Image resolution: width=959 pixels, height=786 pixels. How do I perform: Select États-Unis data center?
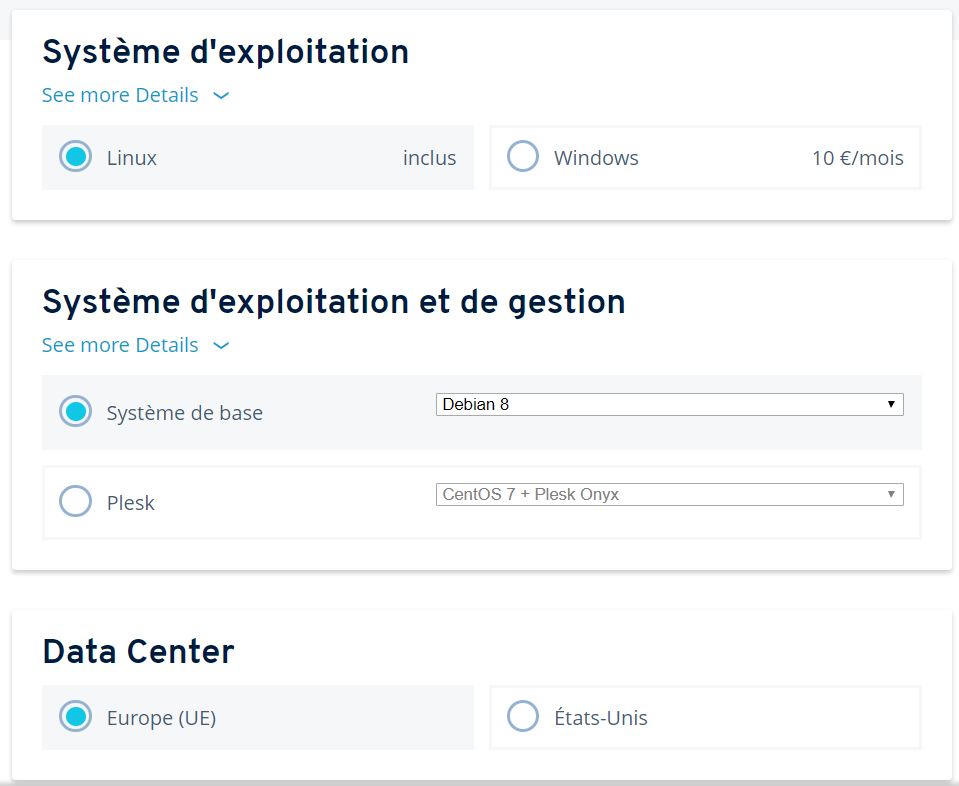point(523,716)
